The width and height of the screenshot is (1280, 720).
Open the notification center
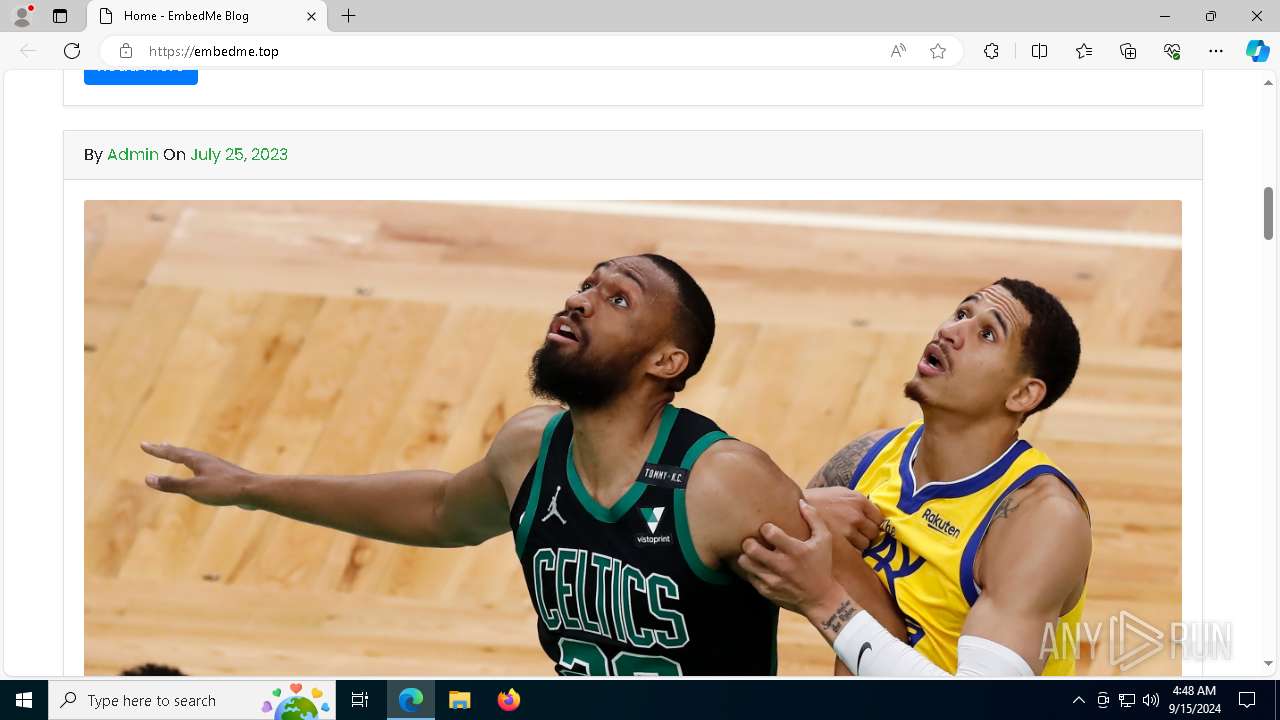1247,700
